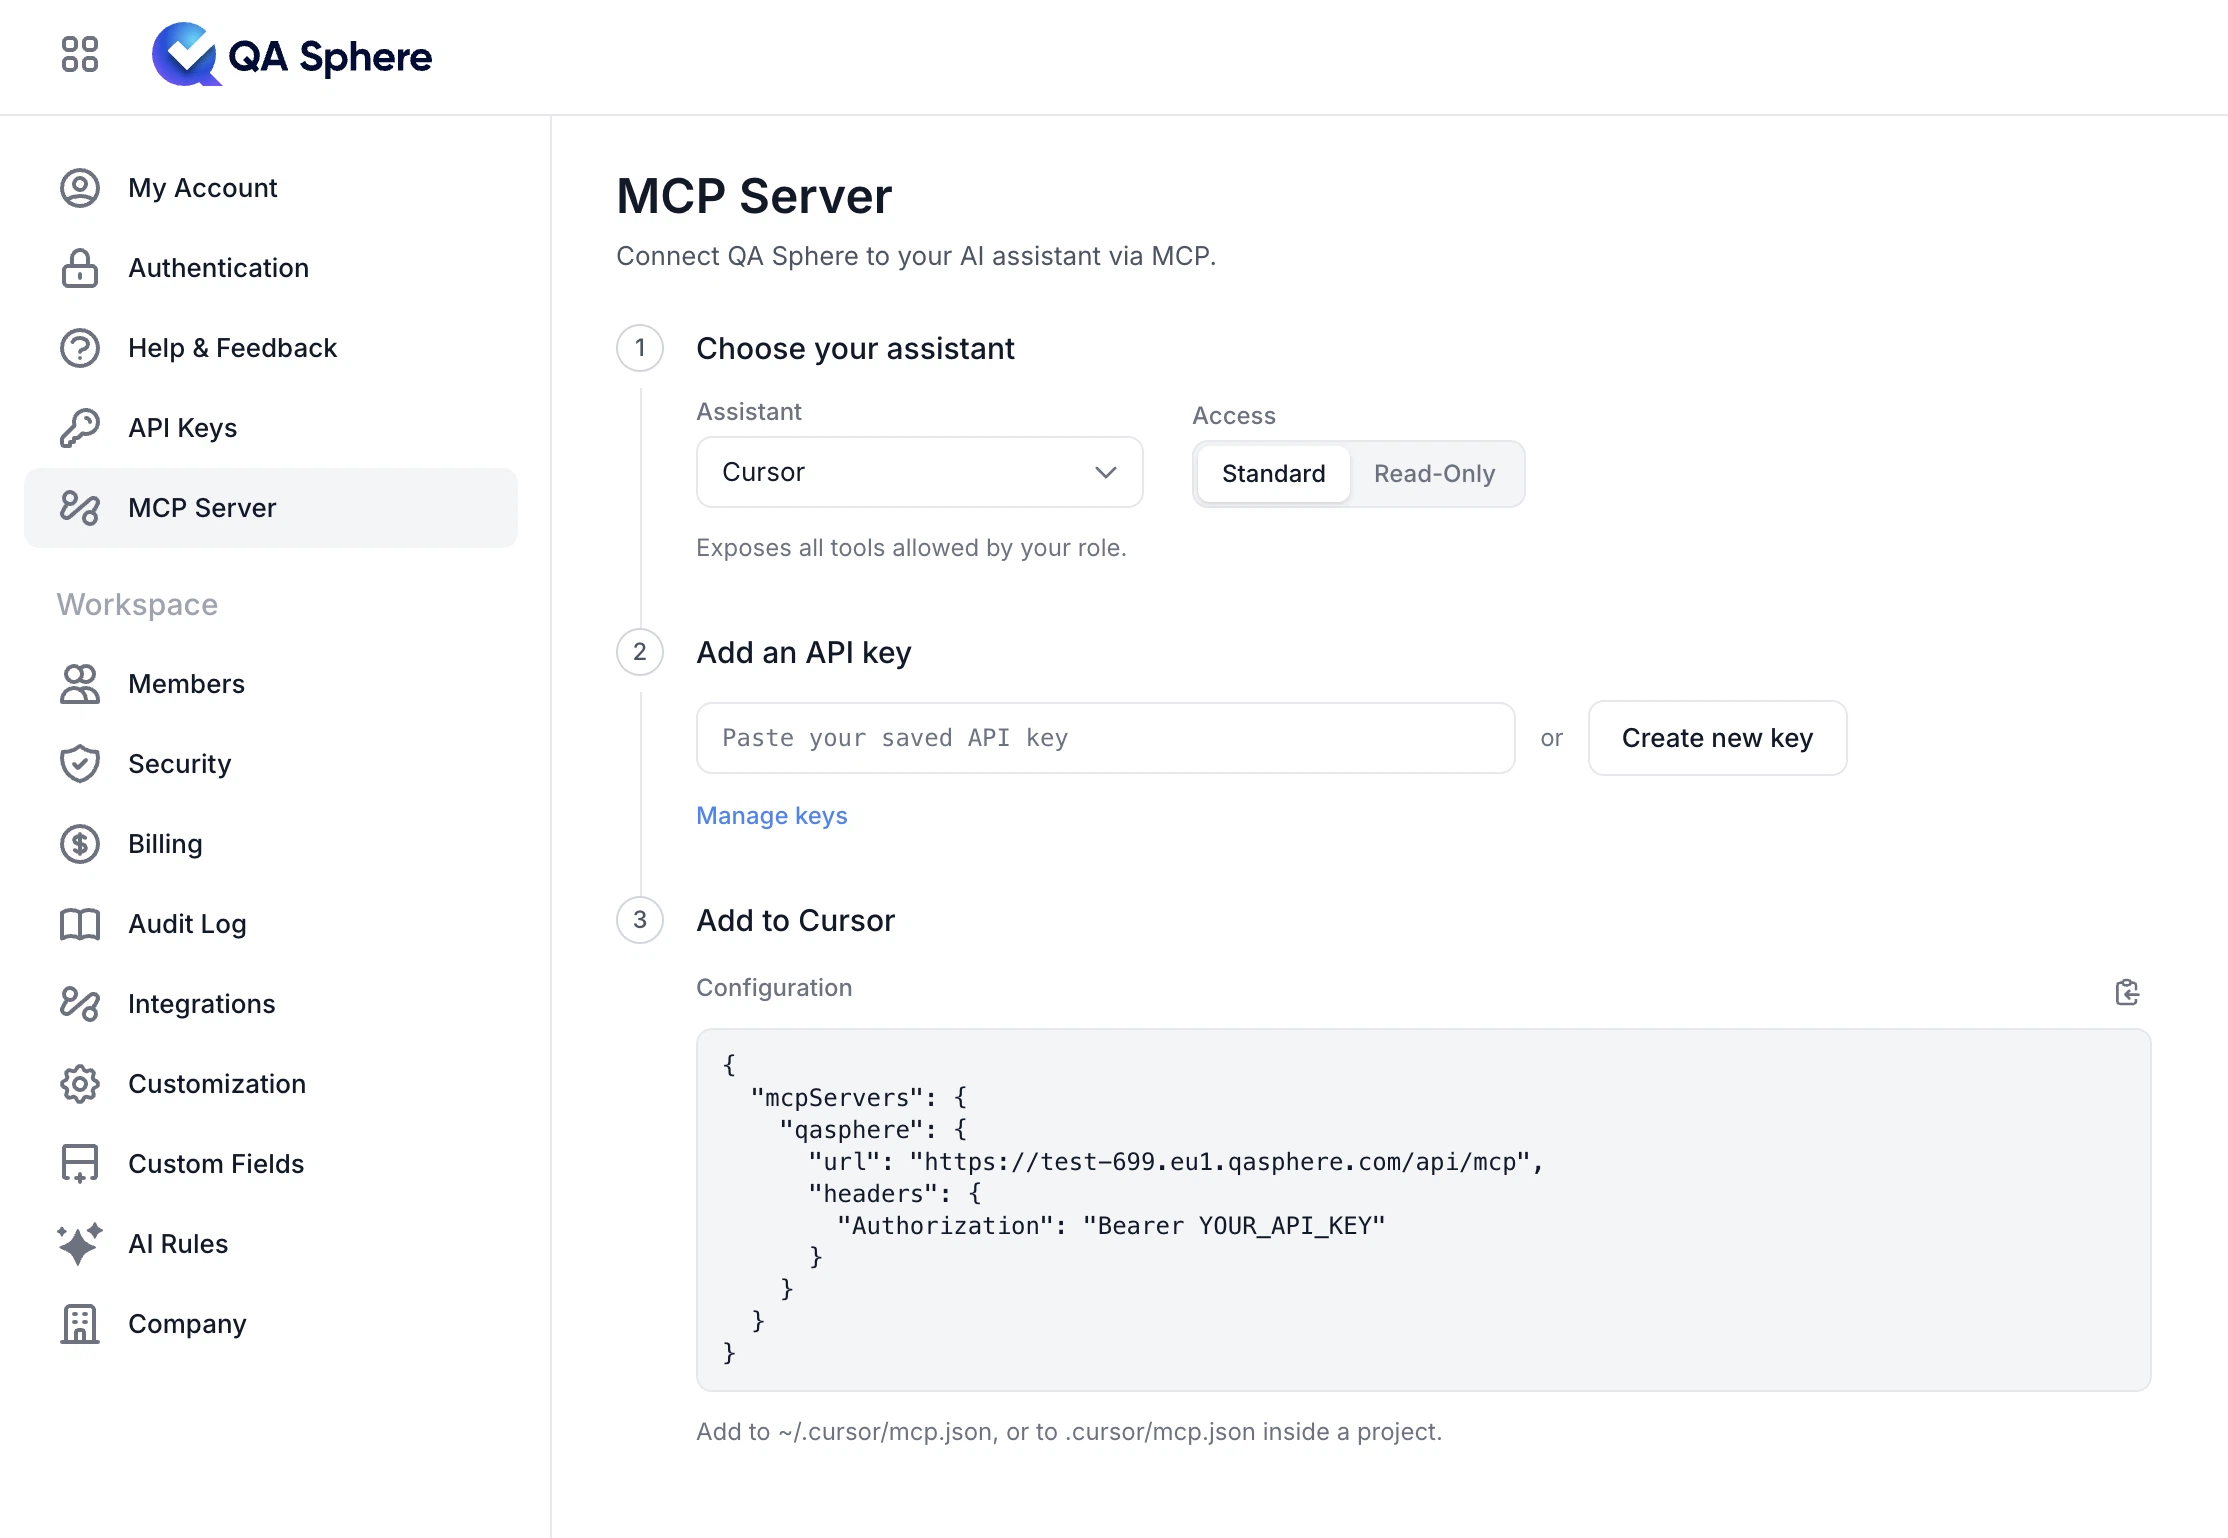Image resolution: width=2228 pixels, height=1538 pixels.
Task: Open Security workspace settings
Action: pyautogui.click(x=271, y=764)
